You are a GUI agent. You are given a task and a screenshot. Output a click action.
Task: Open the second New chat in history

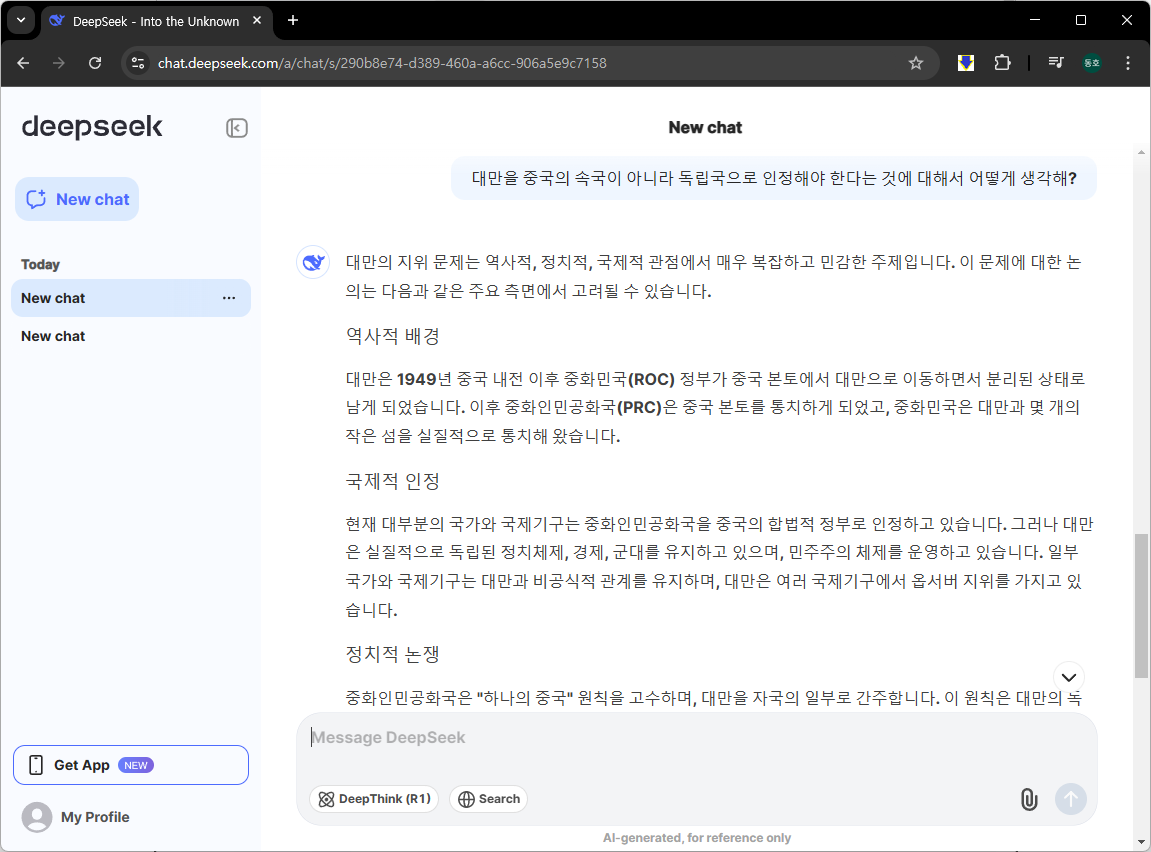pos(131,336)
